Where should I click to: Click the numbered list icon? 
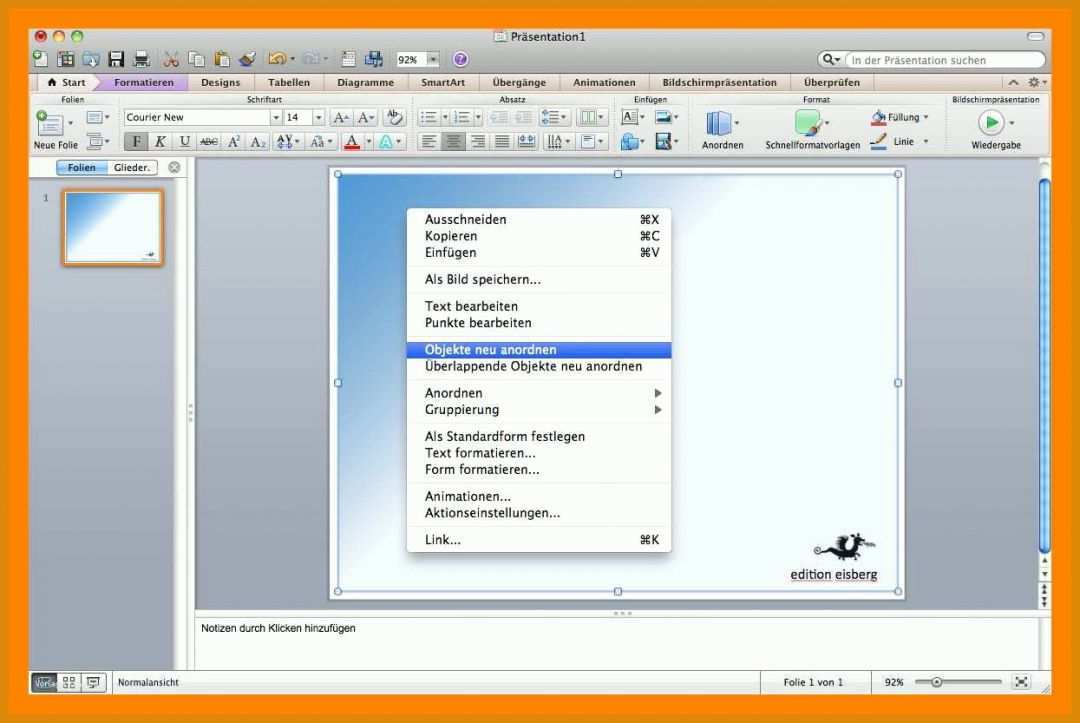(x=461, y=118)
